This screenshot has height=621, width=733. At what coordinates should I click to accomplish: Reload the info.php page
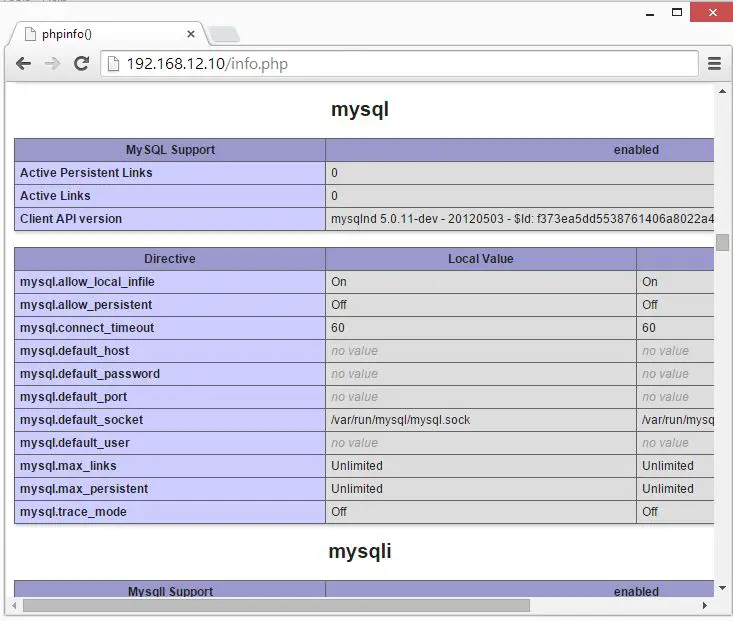tap(82, 64)
